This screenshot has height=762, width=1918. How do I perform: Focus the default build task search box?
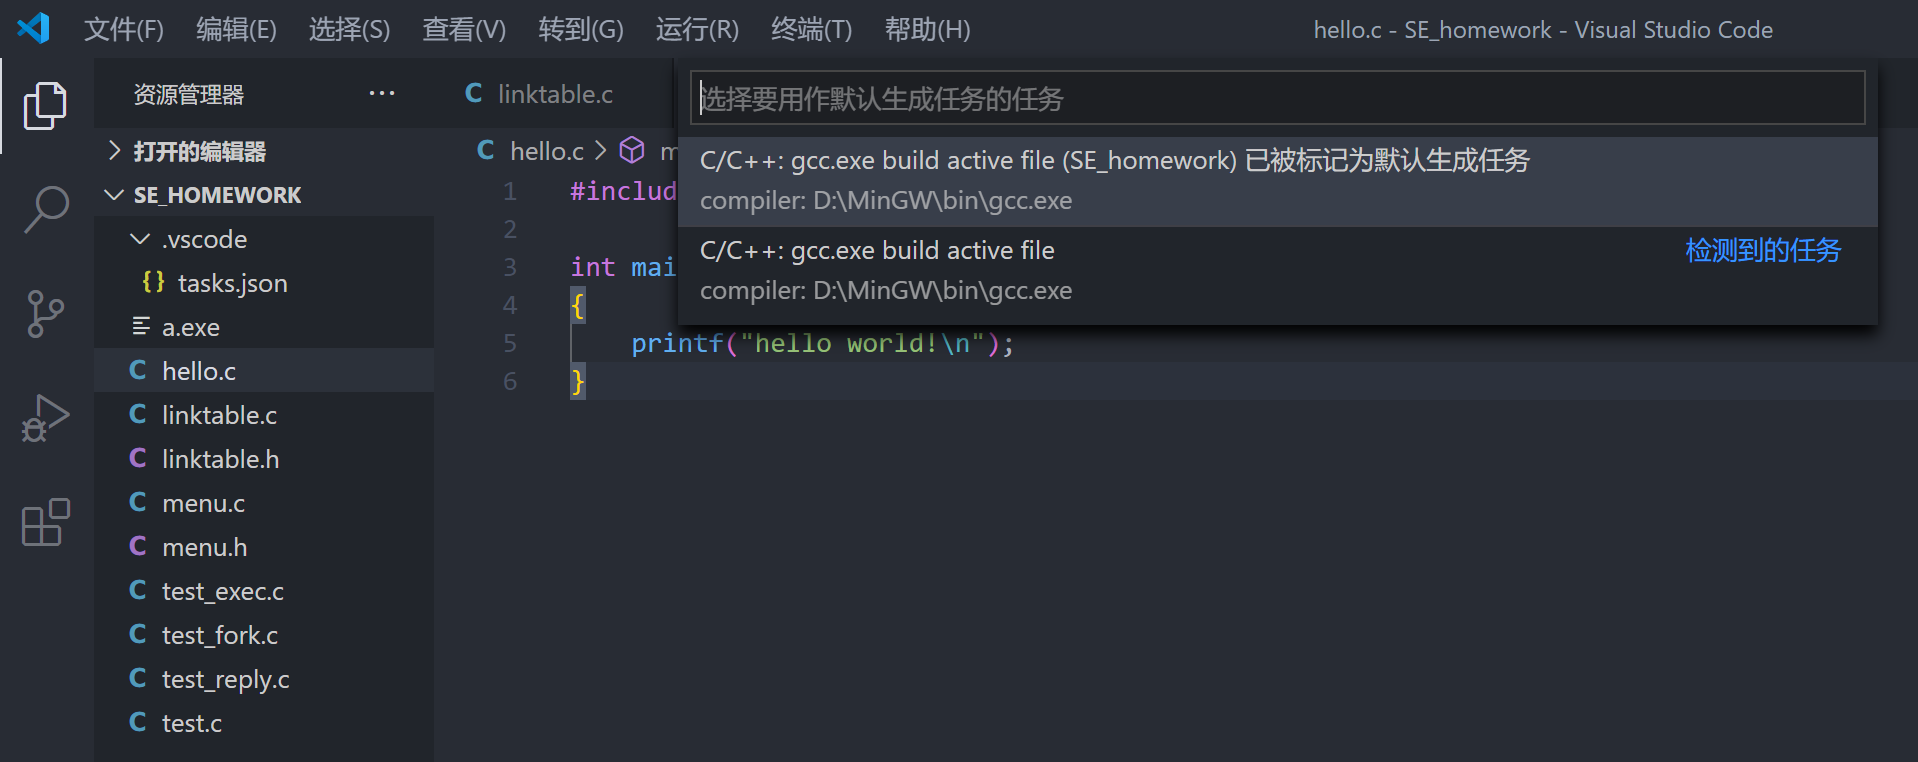[1276, 98]
